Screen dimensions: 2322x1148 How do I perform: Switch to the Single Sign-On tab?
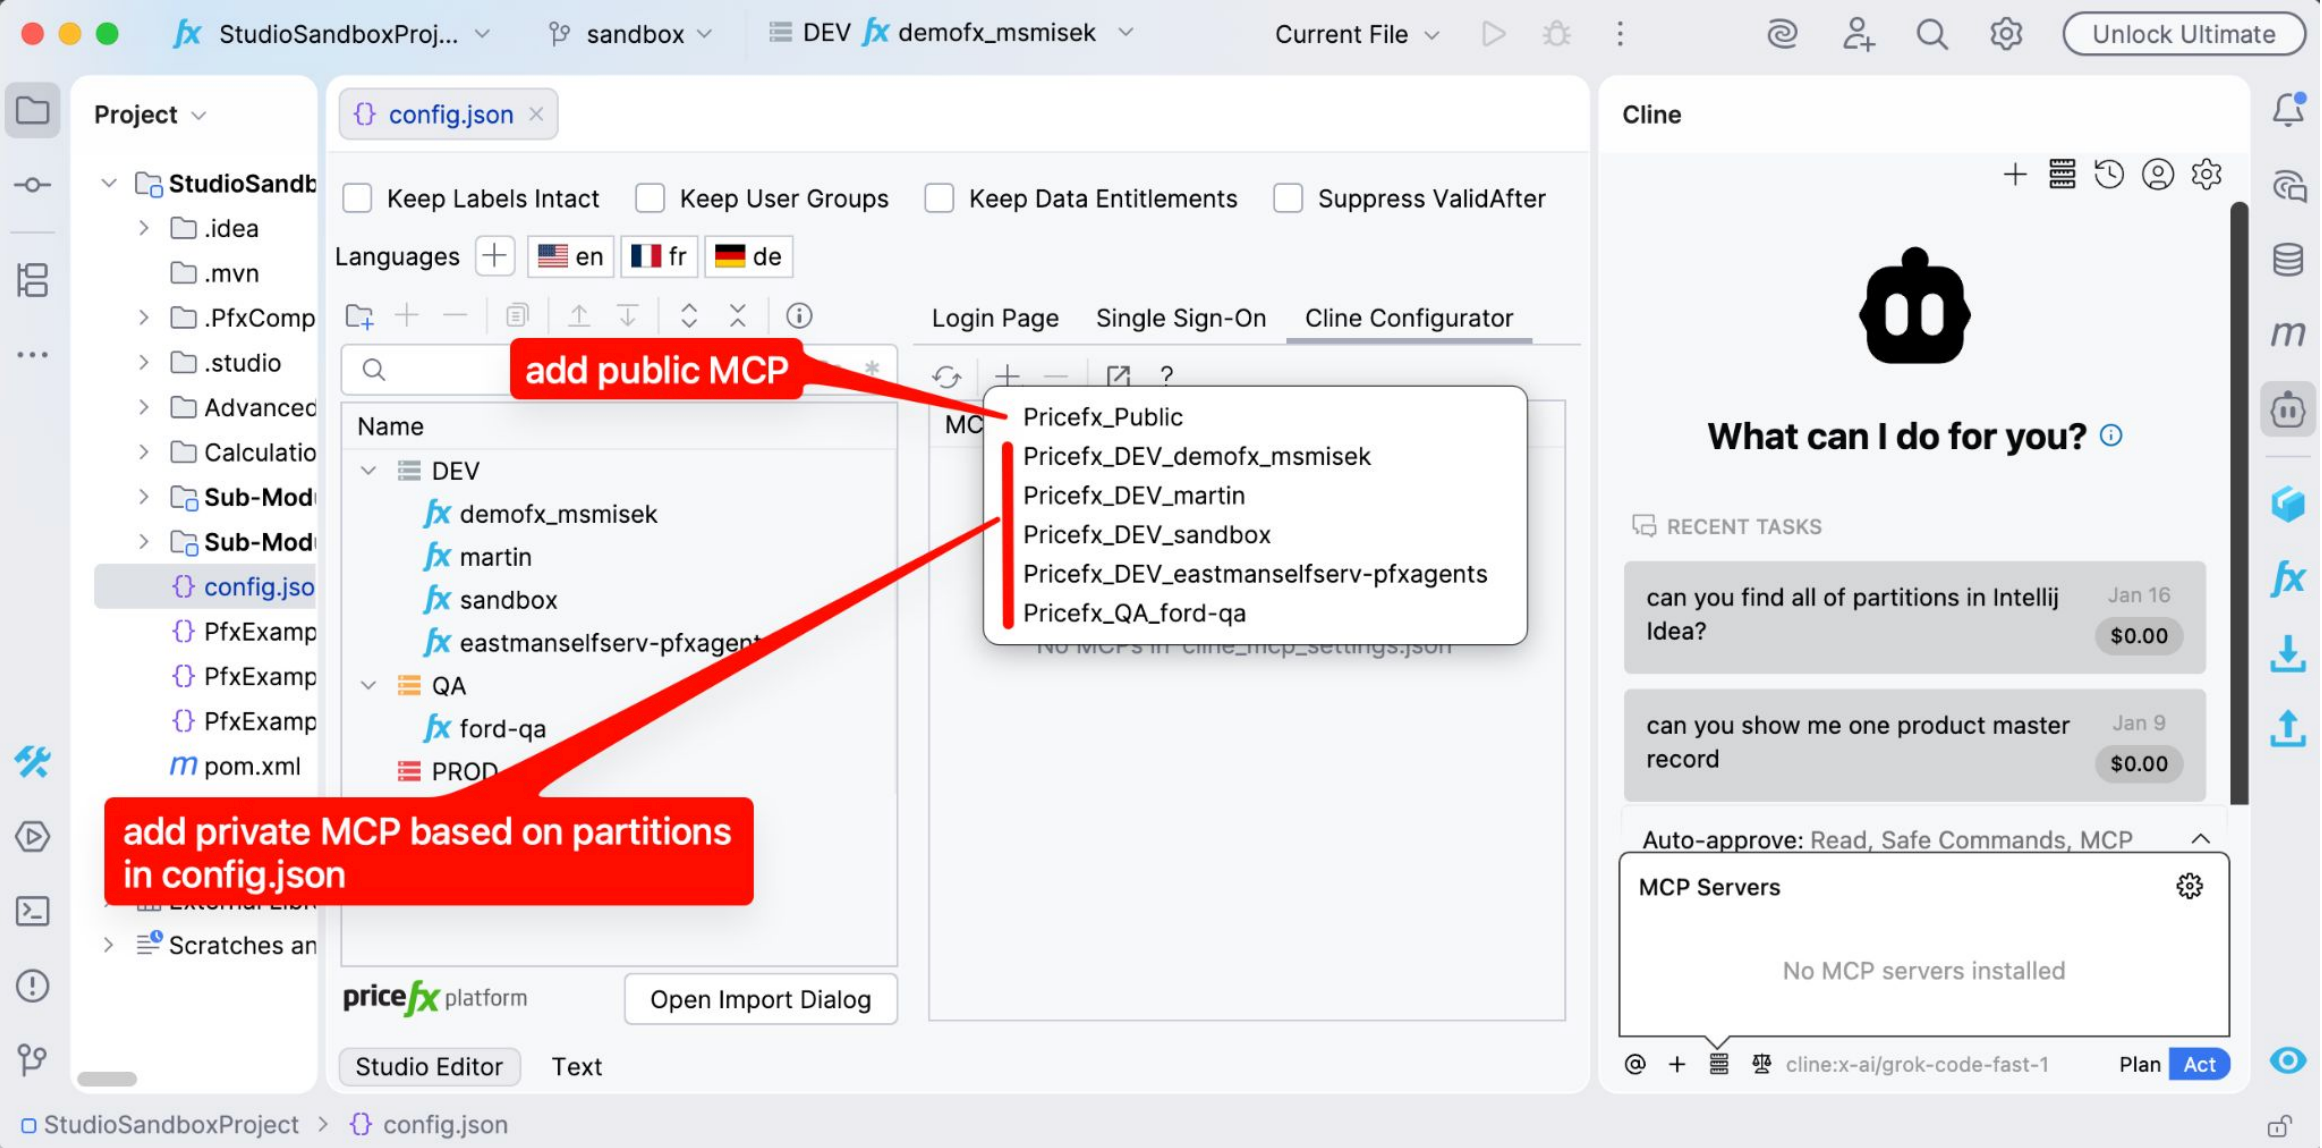click(1180, 318)
